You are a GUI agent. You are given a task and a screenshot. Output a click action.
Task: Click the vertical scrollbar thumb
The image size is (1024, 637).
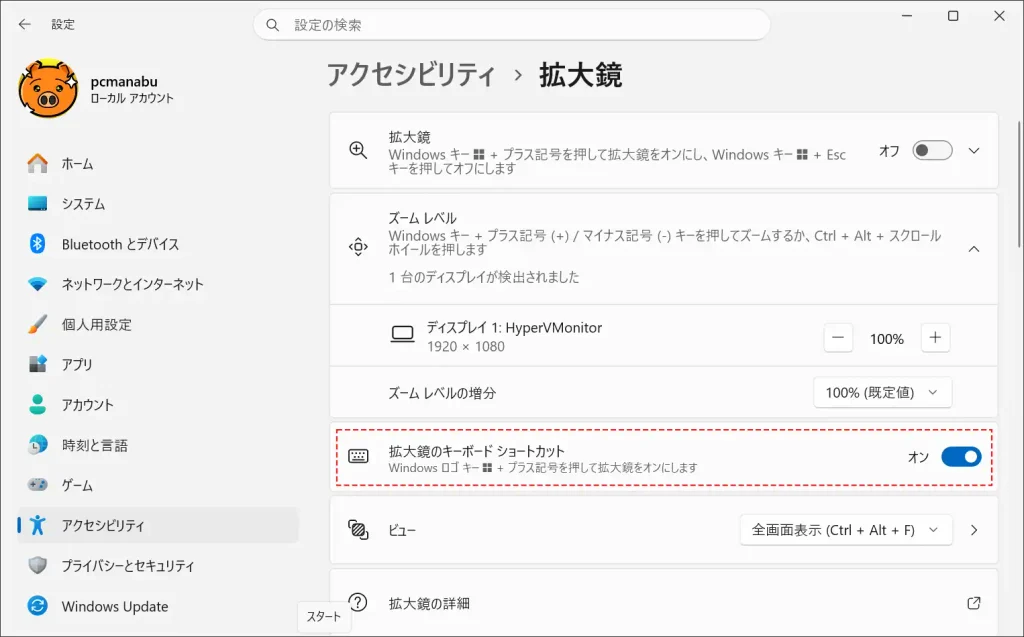pos(1019,184)
